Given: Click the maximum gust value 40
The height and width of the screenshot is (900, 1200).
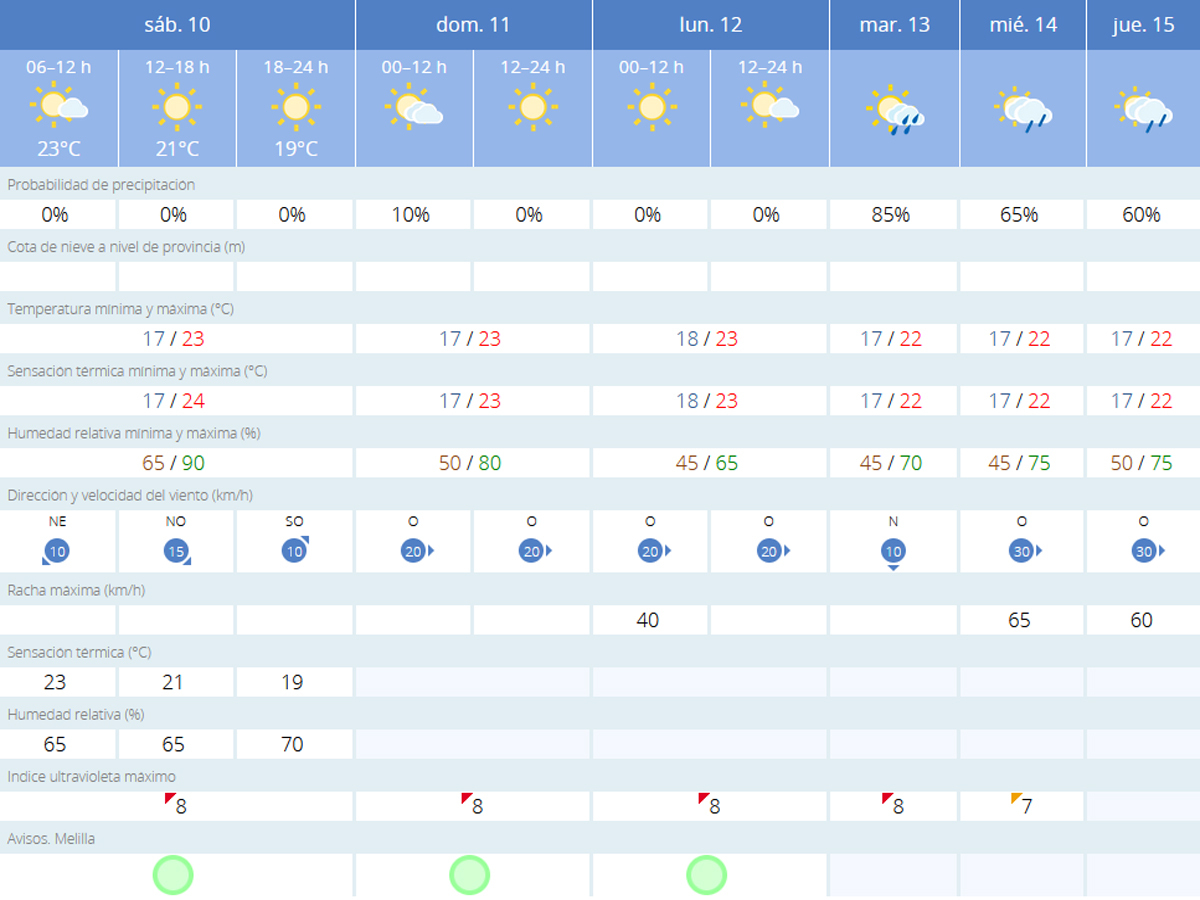Looking at the screenshot, I should (x=648, y=620).
